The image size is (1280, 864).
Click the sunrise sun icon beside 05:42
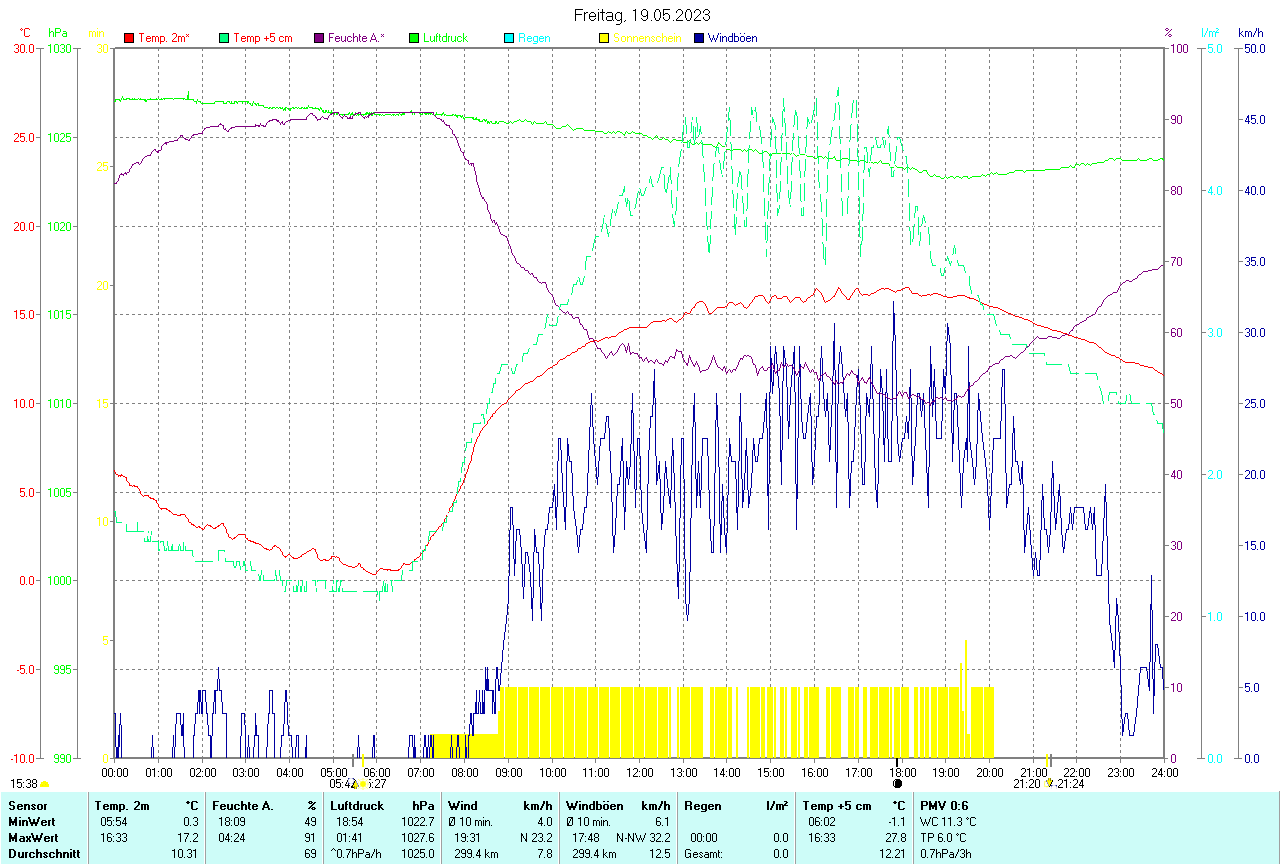pyautogui.click(x=362, y=785)
